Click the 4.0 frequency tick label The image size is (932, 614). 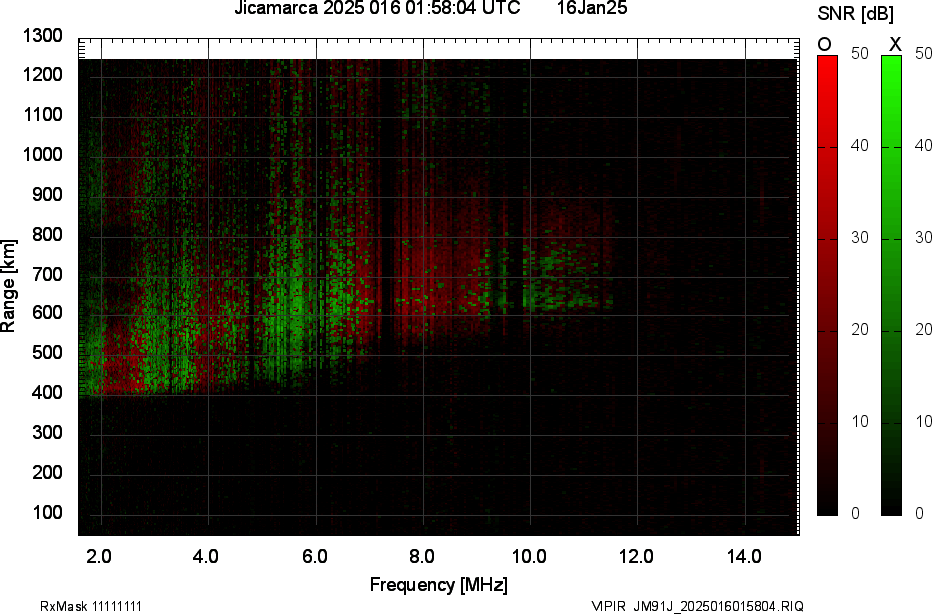[206, 556]
